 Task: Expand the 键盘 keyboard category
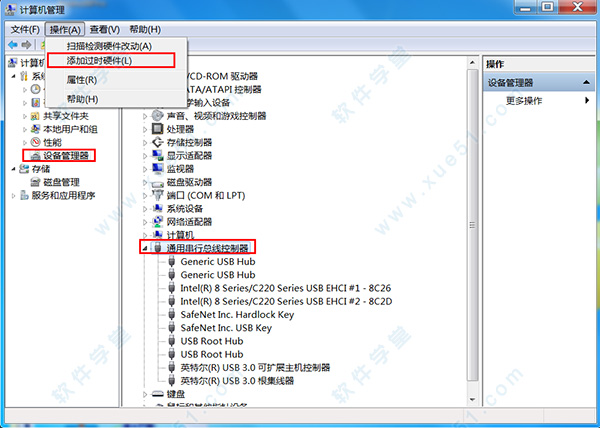click(x=146, y=395)
